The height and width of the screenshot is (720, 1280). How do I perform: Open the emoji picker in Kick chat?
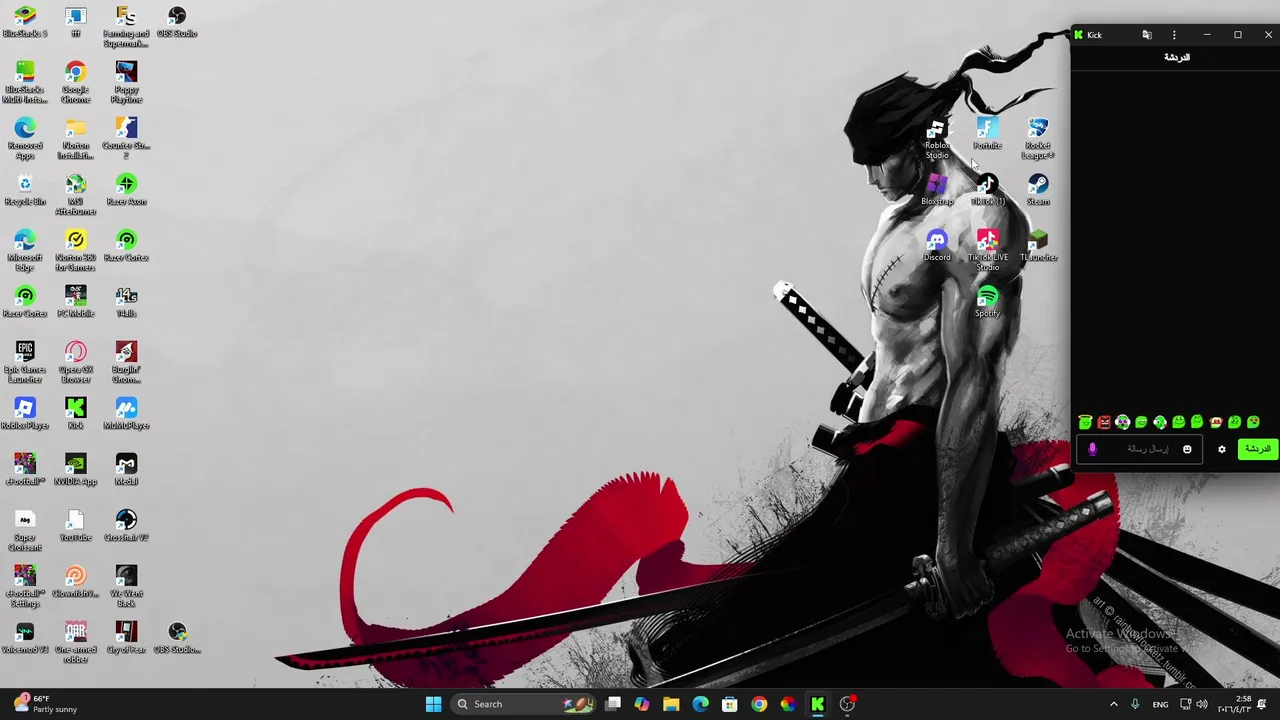coord(1187,450)
